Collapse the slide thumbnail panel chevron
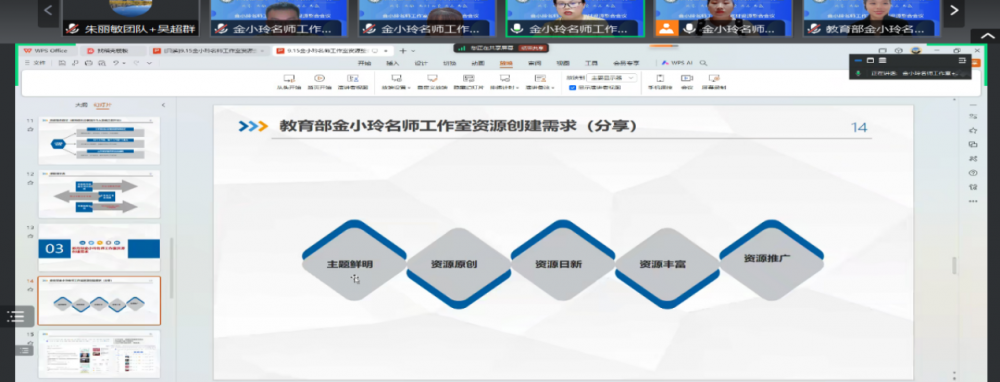 coord(163,105)
